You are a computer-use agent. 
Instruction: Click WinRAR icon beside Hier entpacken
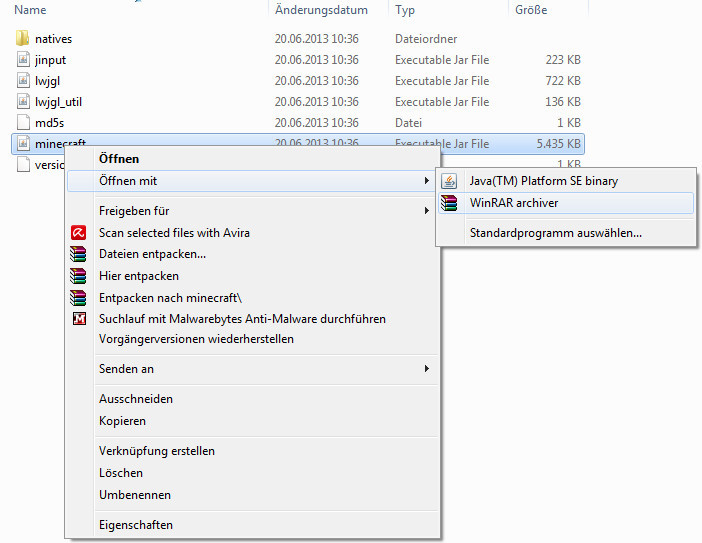(x=78, y=276)
